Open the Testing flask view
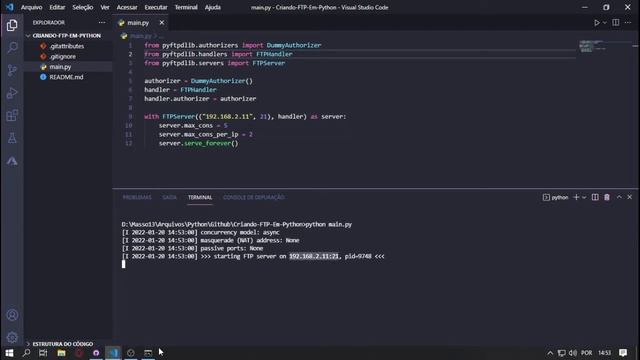This screenshot has height=360, width=640. click(12, 138)
